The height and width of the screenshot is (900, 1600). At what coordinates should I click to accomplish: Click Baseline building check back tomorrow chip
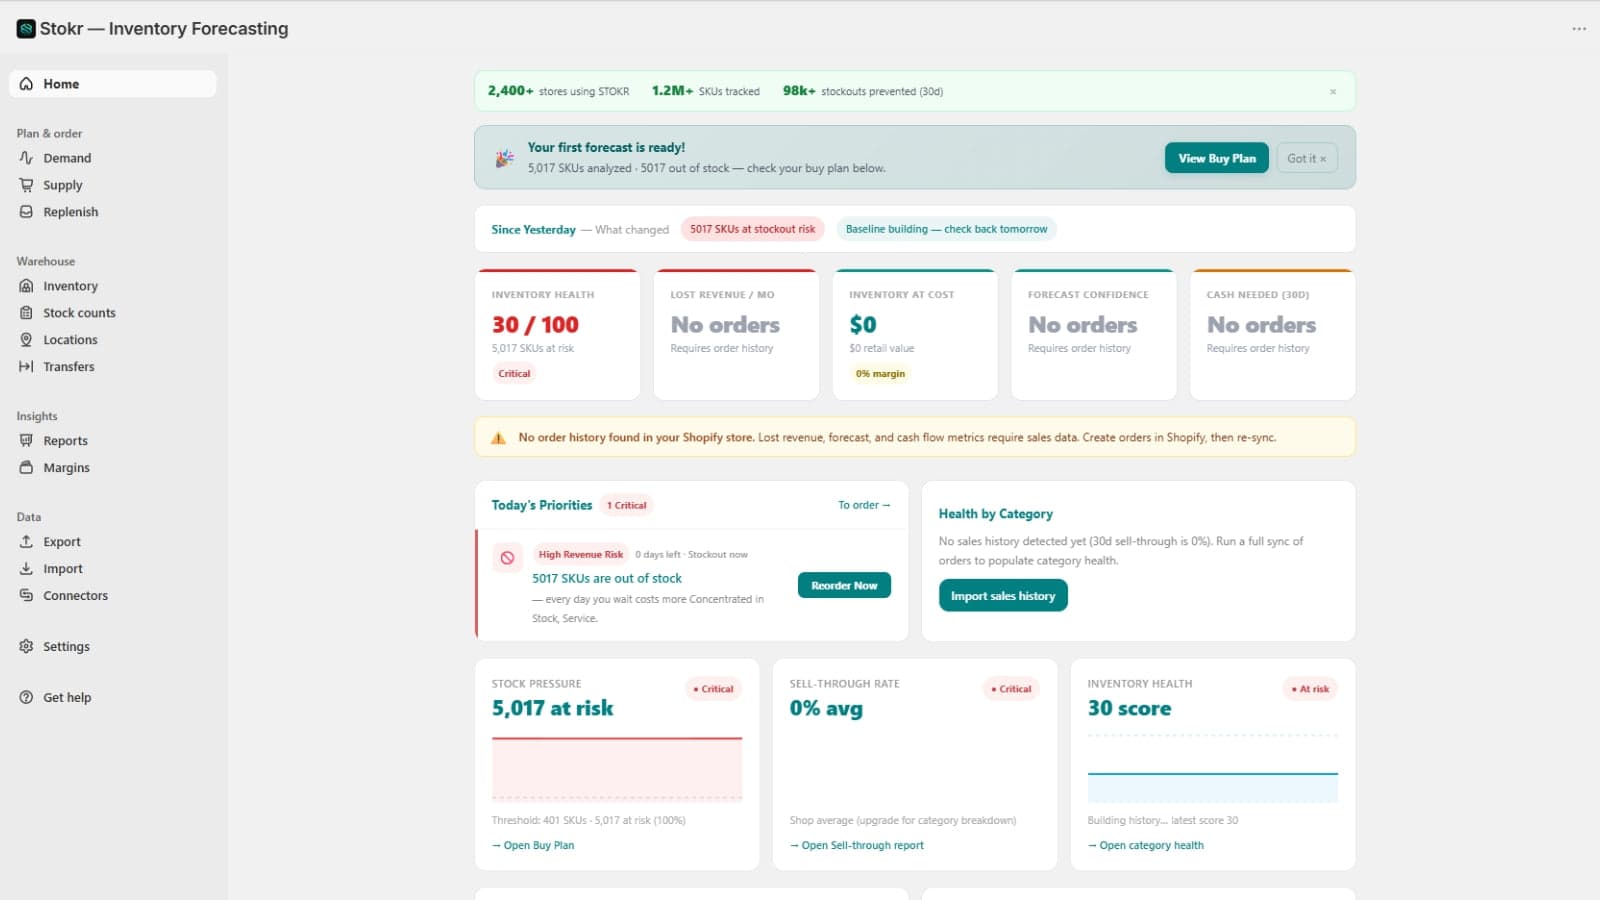click(x=947, y=229)
